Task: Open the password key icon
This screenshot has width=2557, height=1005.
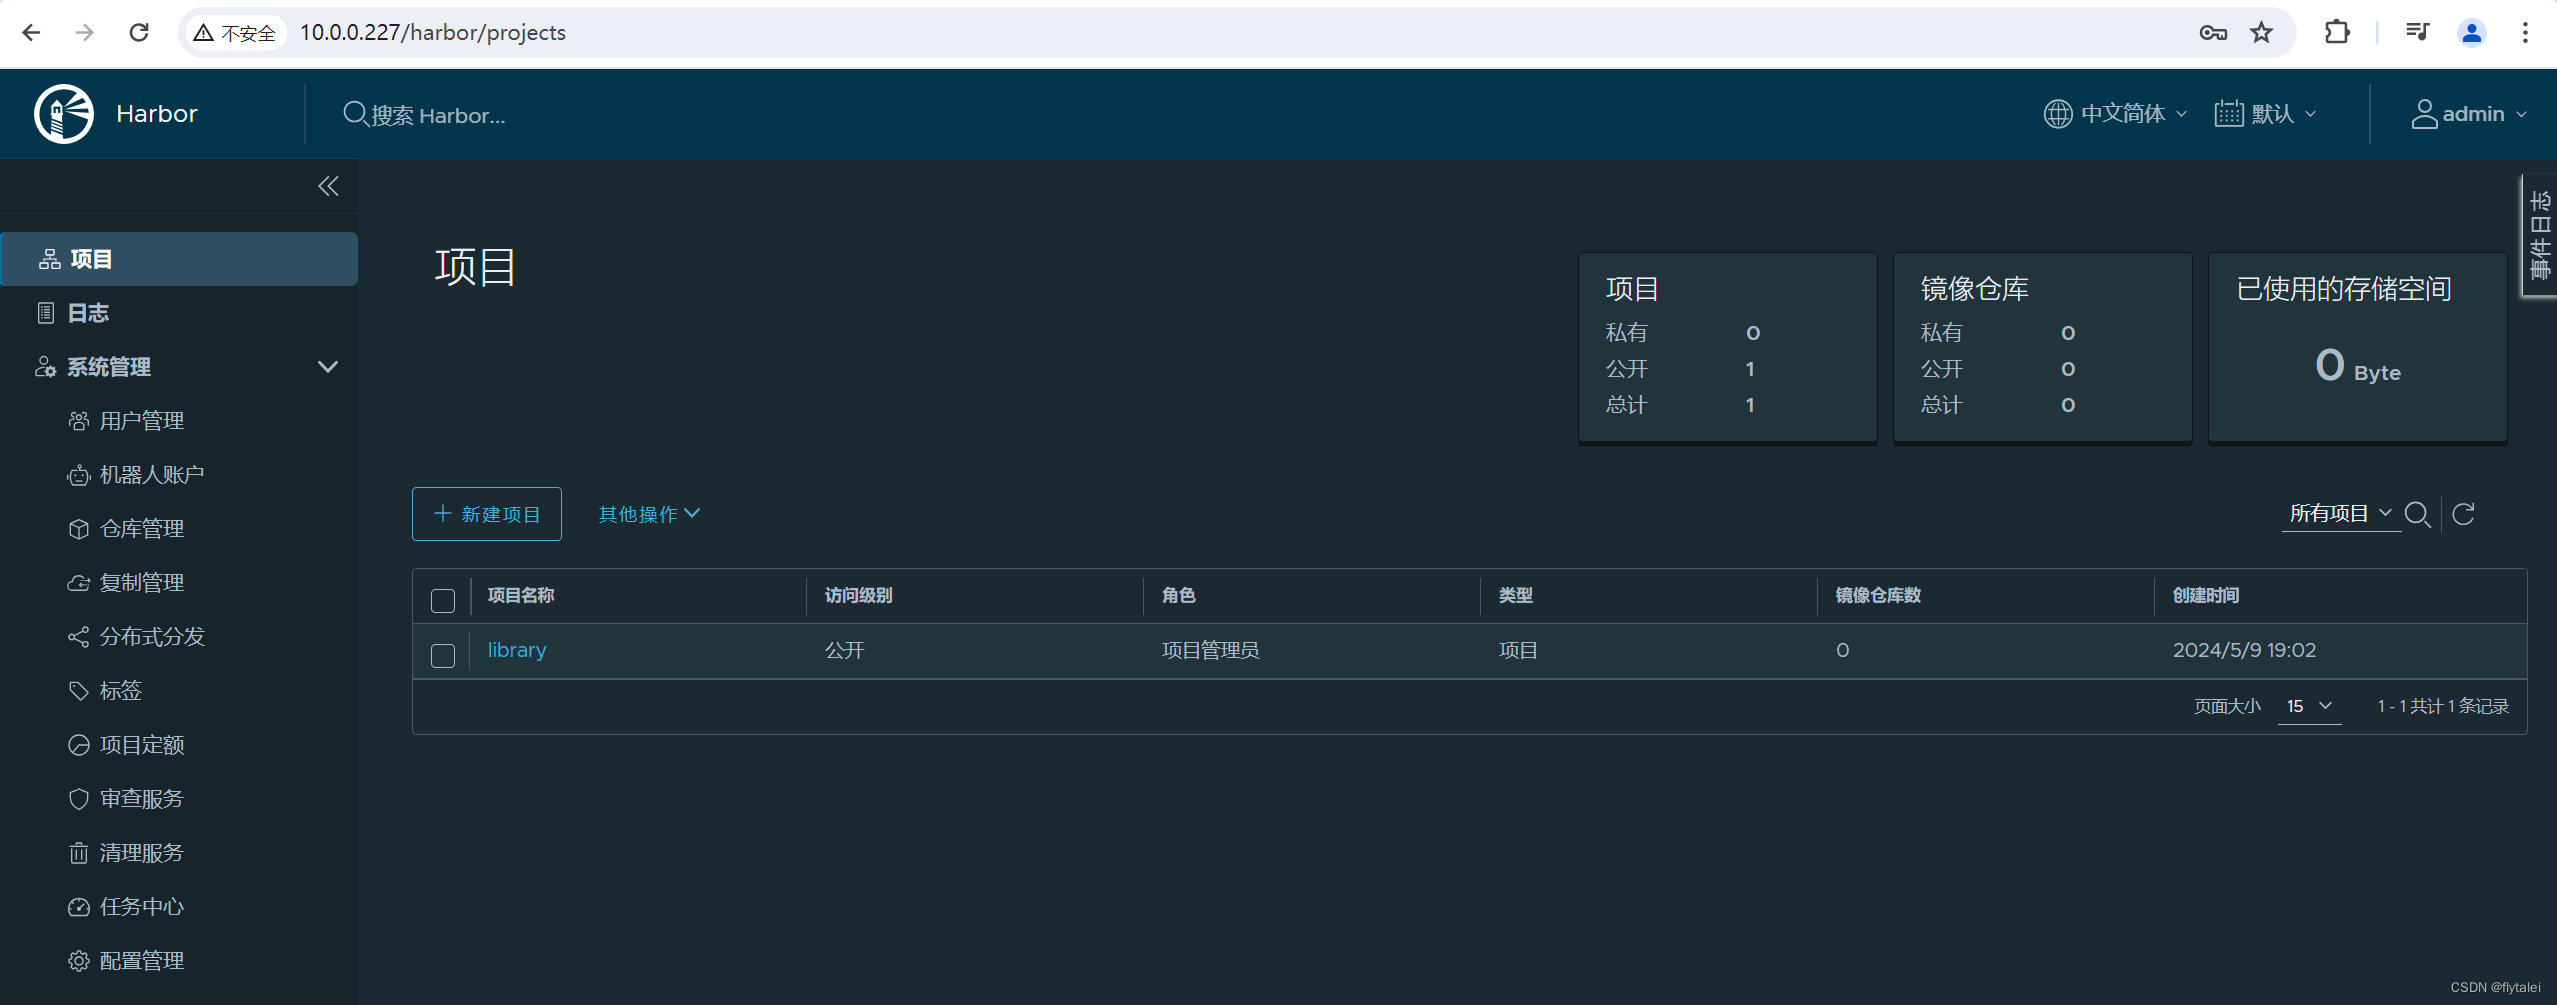Action: [2213, 32]
